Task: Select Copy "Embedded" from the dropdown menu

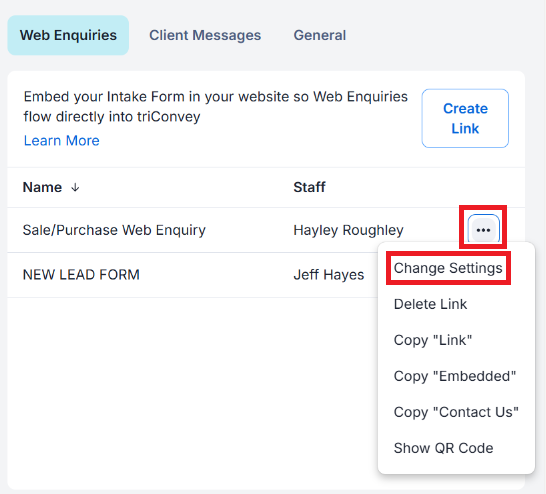Action: pos(455,376)
